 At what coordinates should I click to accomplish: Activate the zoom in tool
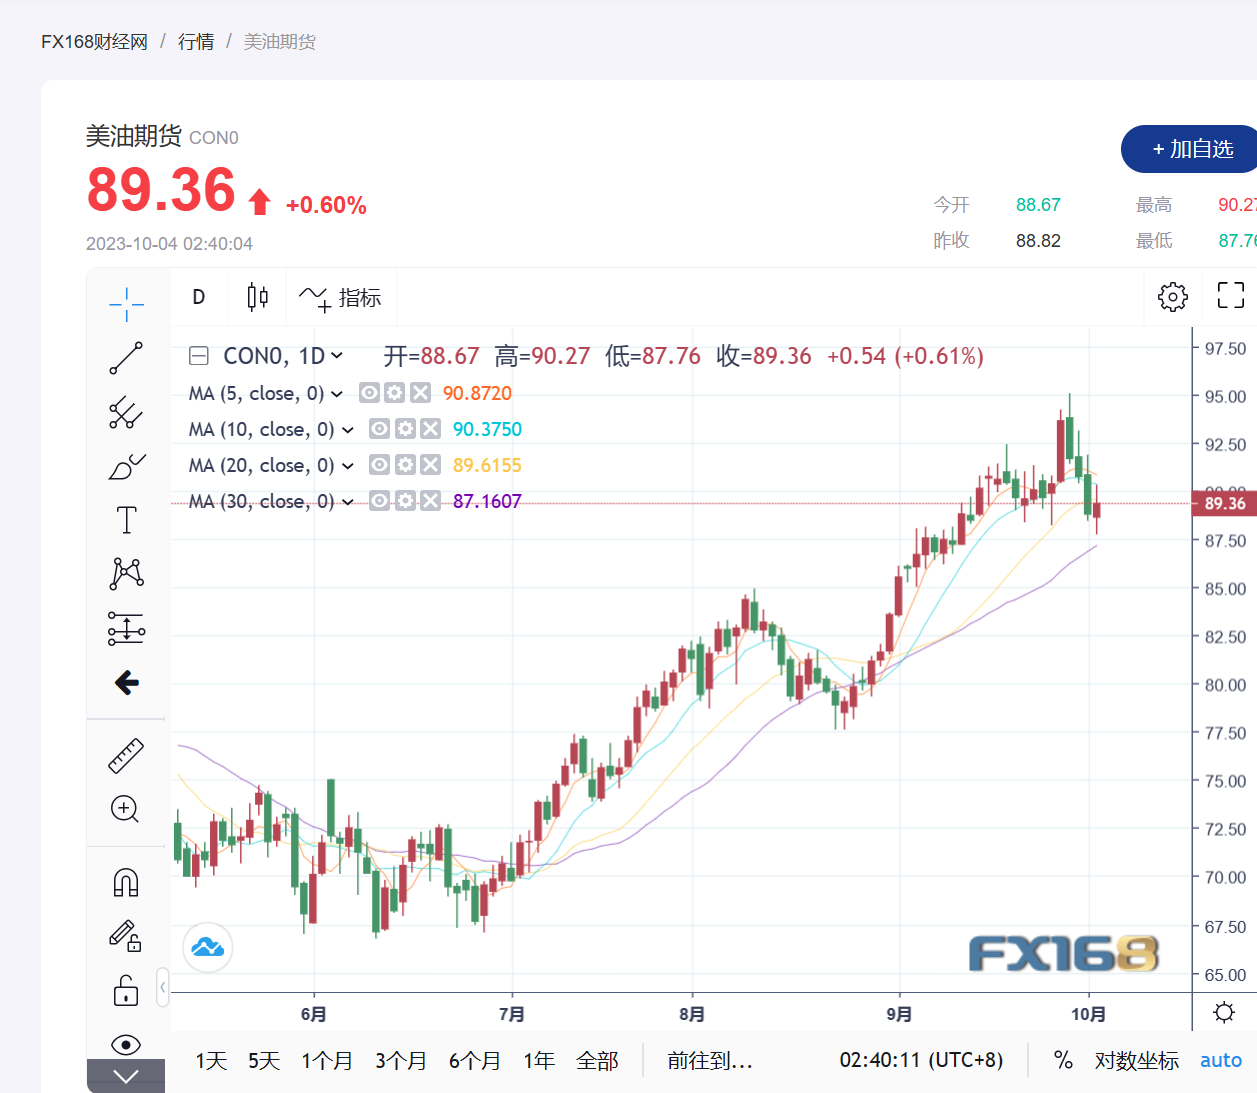click(126, 809)
